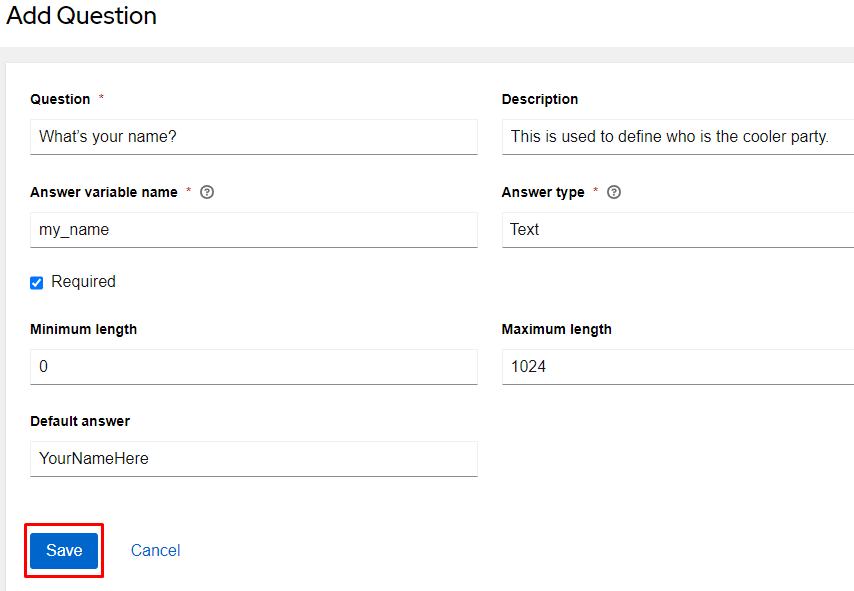The width and height of the screenshot is (854, 591).
Task: Click the Maximum length field showing 1024
Action: (x=677, y=367)
